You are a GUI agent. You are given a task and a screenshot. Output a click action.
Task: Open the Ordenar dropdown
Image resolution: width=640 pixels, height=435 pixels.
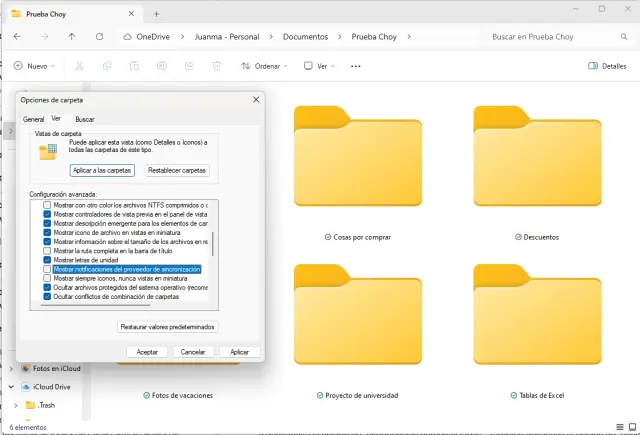[x=265, y=66]
